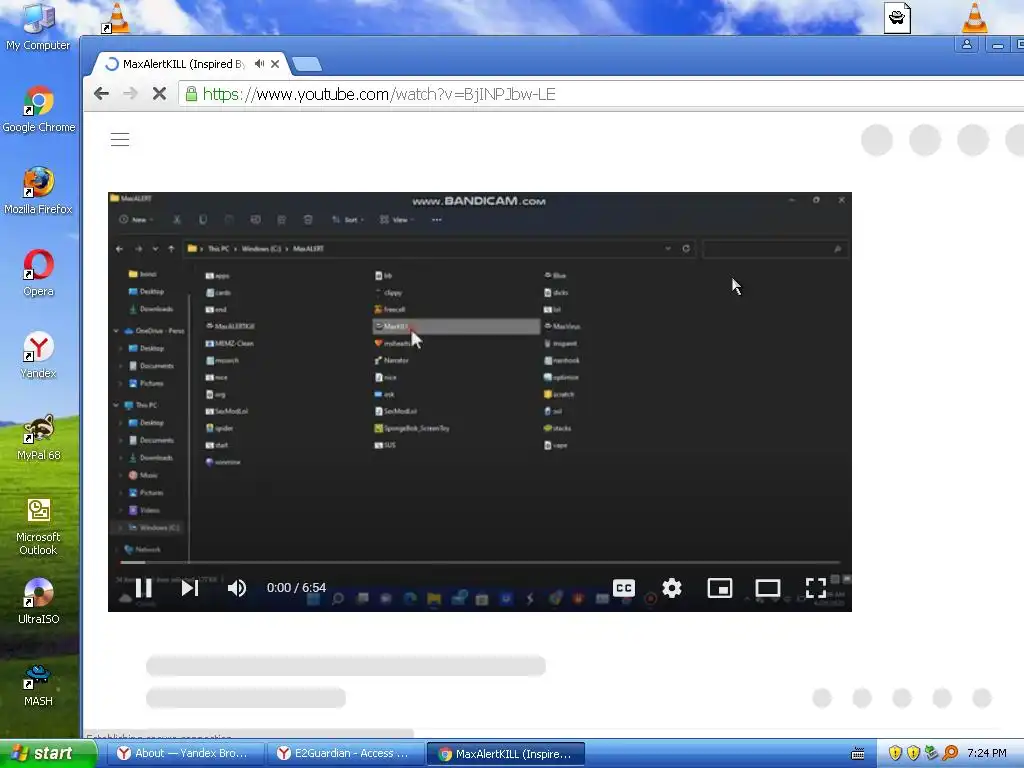Toggle closed captions with CC button
Viewport: 1024px width, 768px height.
(624, 588)
